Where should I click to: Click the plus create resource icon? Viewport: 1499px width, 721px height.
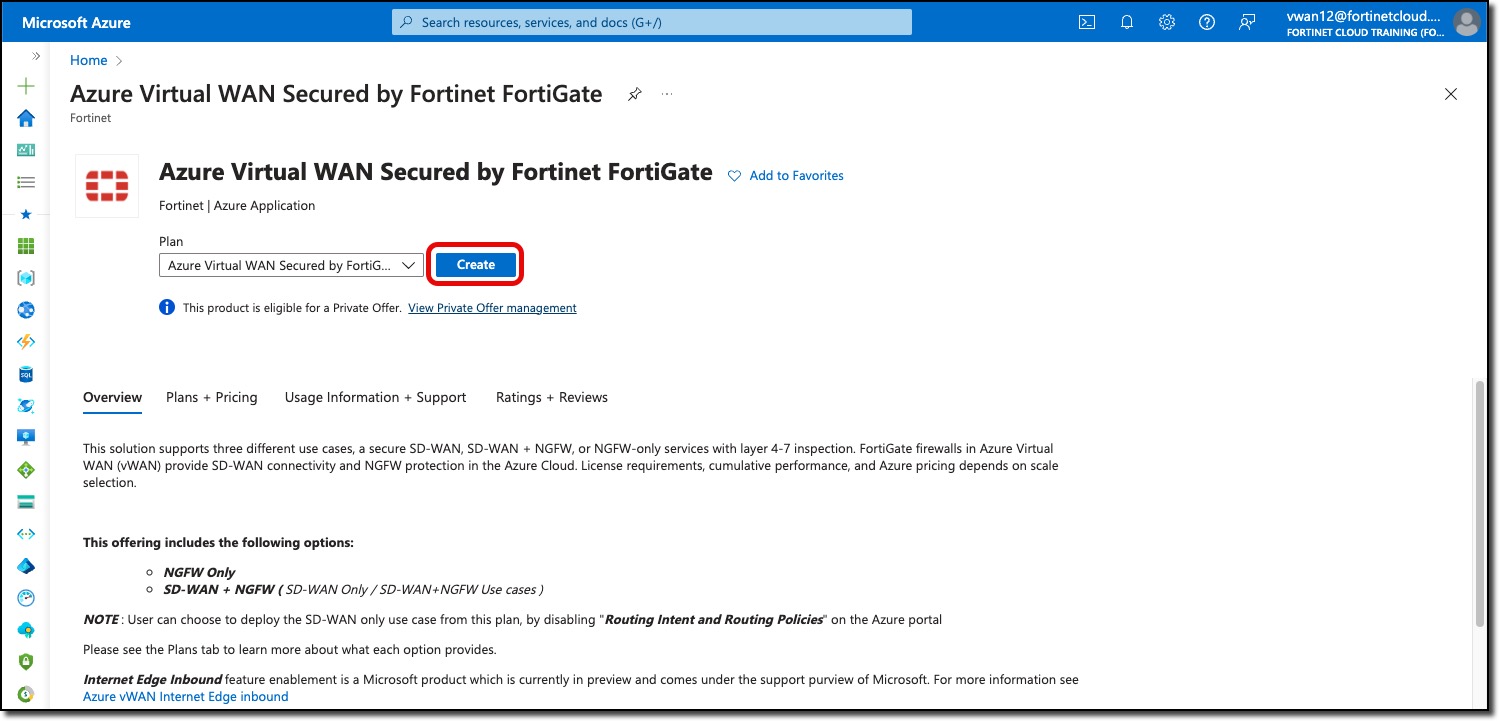[x=26, y=86]
